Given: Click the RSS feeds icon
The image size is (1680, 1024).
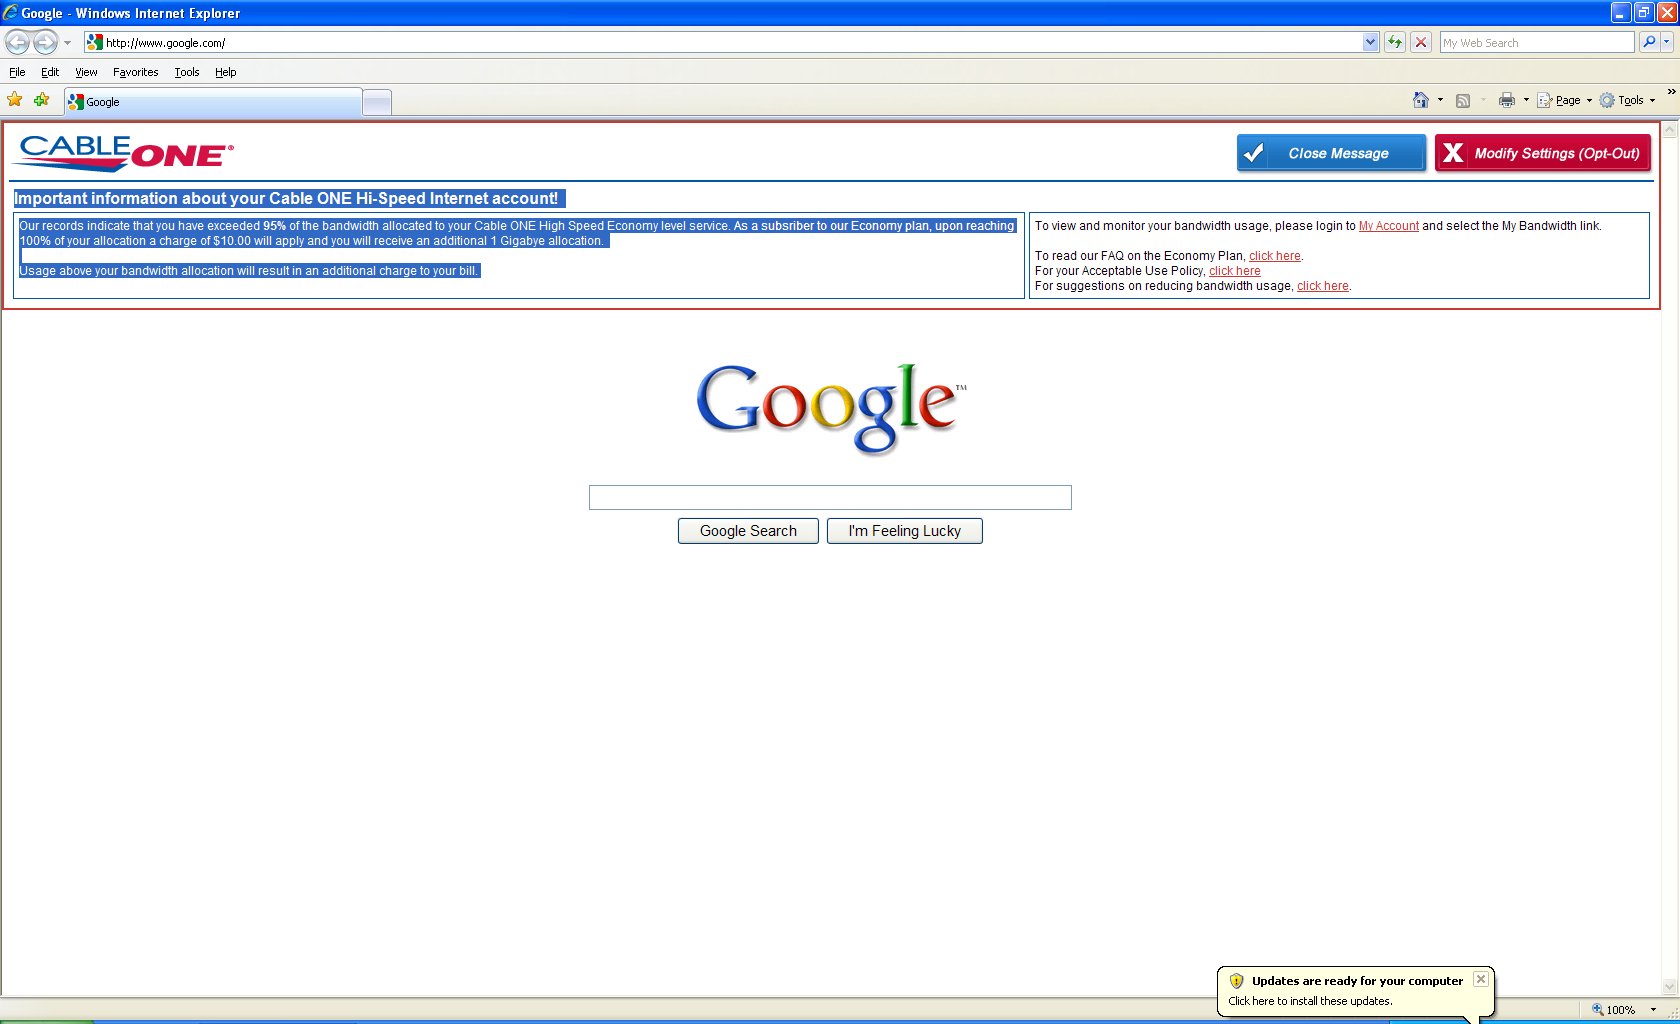Looking at the screenshot, I should click(1463, 100).
